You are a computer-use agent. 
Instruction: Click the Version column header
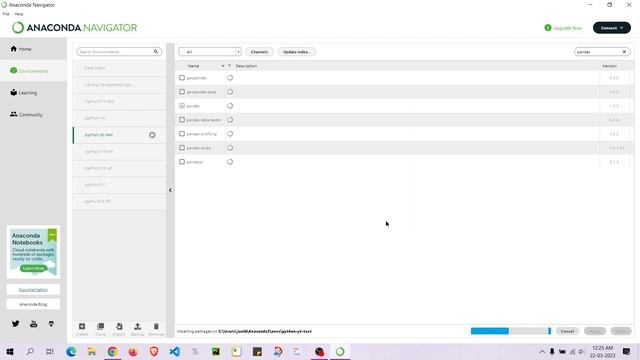pyautogui.click(x=609, y=66)
